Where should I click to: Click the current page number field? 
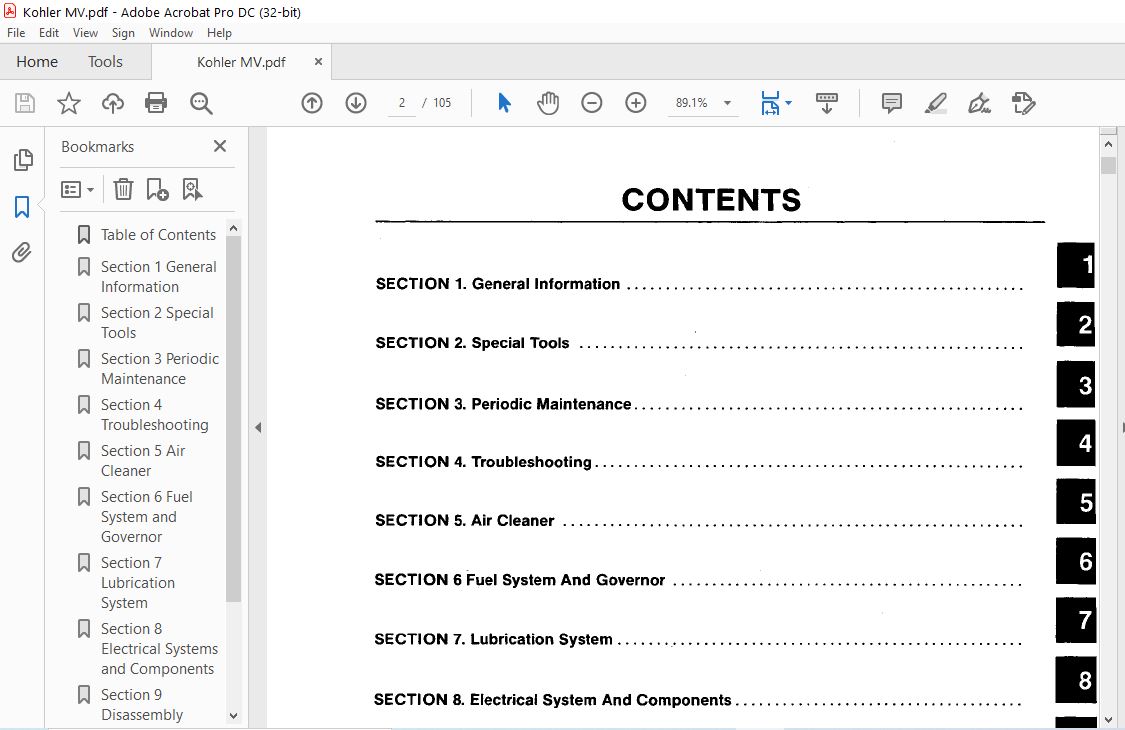402,103
